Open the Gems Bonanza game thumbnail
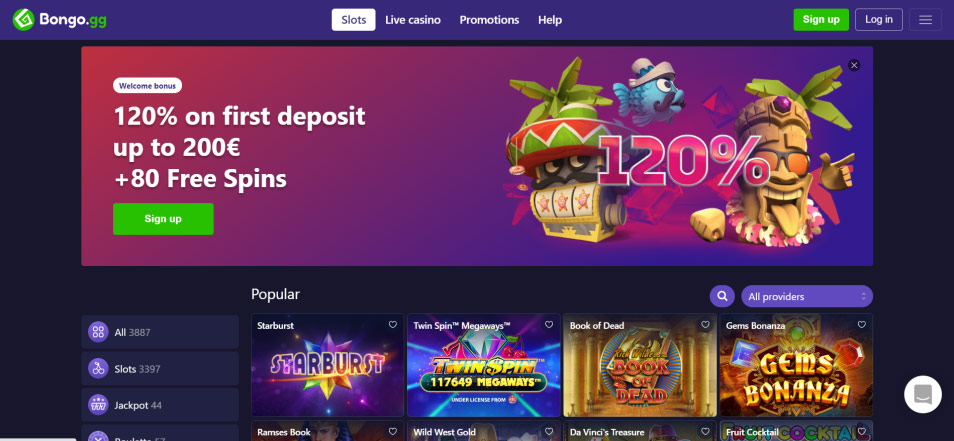954x441 pixels. [x=796, y=365]
